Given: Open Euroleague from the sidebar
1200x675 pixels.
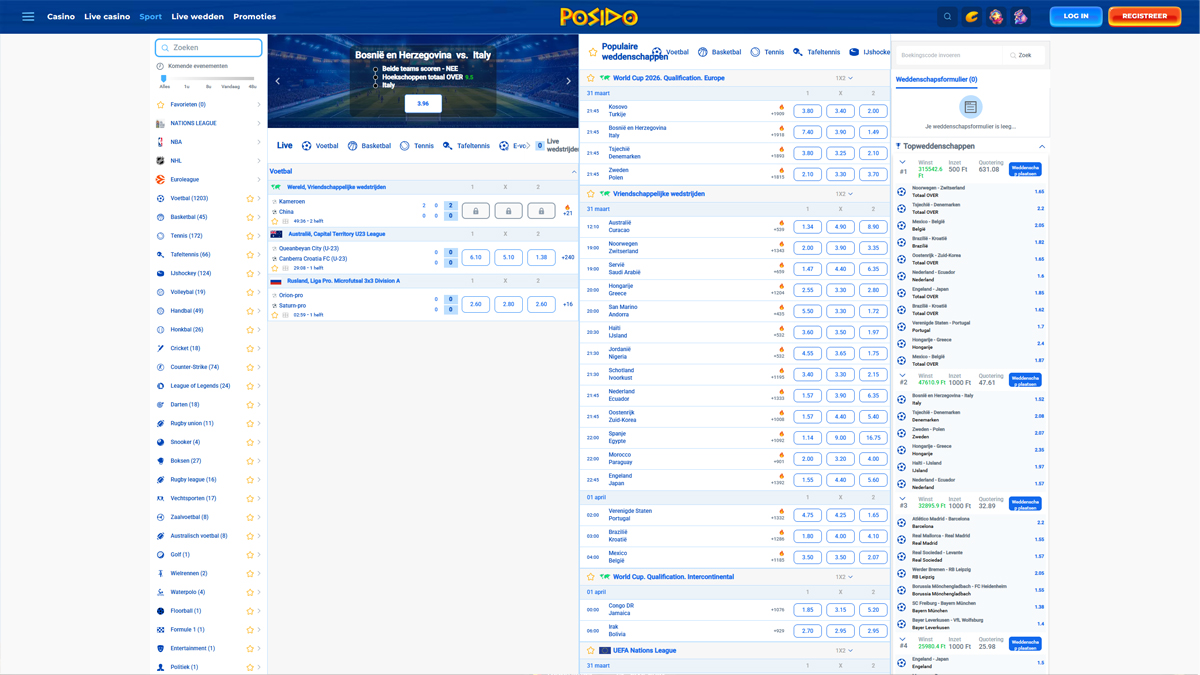Looking at the screenshot, I should [x=184, y=180].
